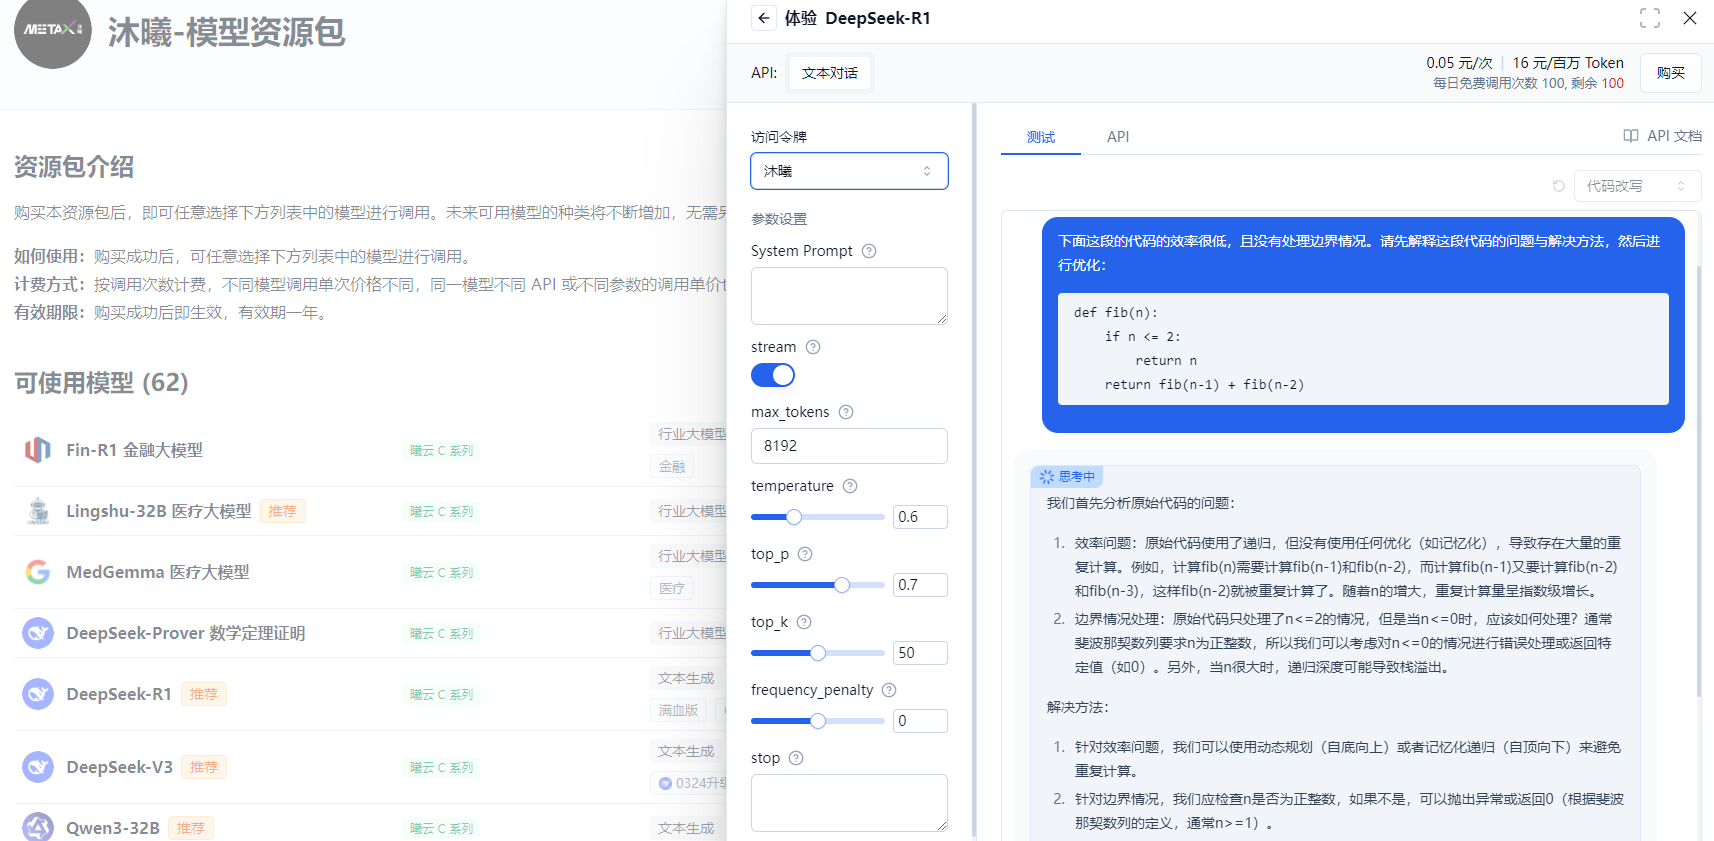
Task: Click the def fib(n) code block
Action: pos(1363,349)
